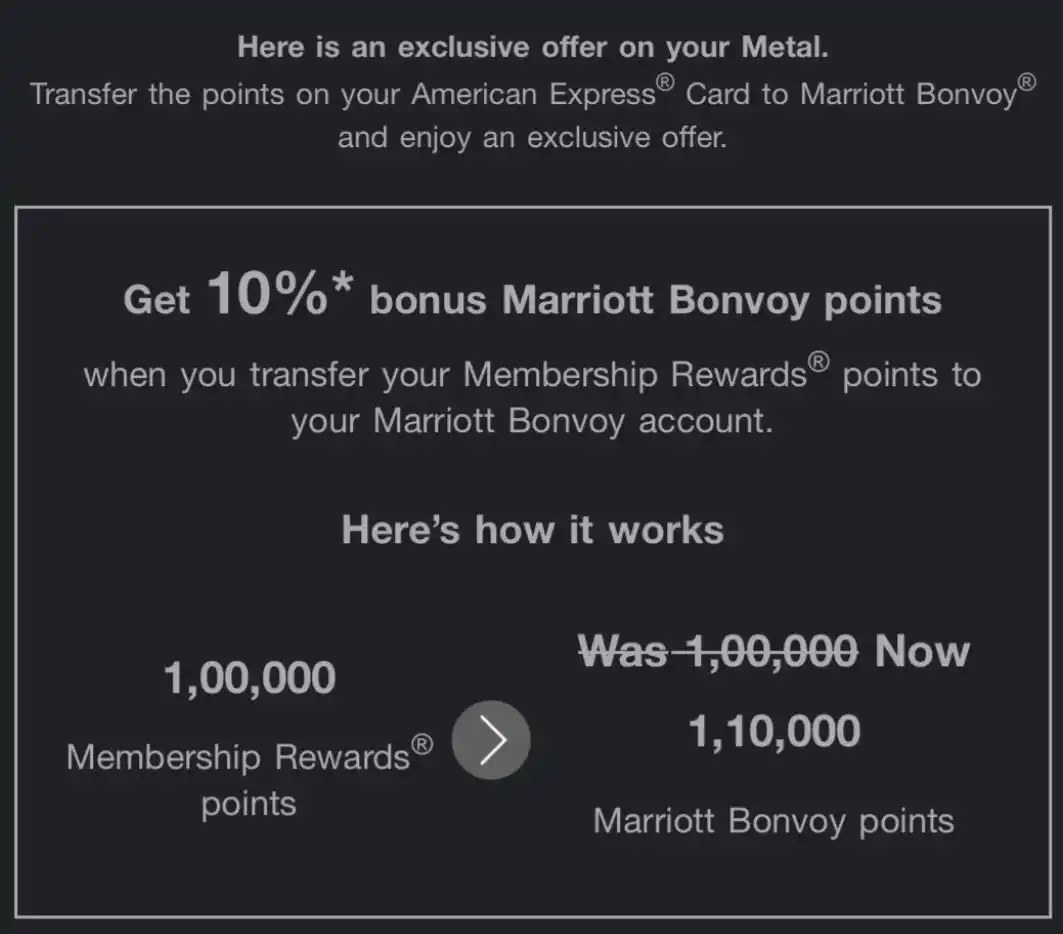Click the word "Get" in the bonus headline
Image resolution: width=1063 pixels, height=934 pixels.
click(157, 301)
